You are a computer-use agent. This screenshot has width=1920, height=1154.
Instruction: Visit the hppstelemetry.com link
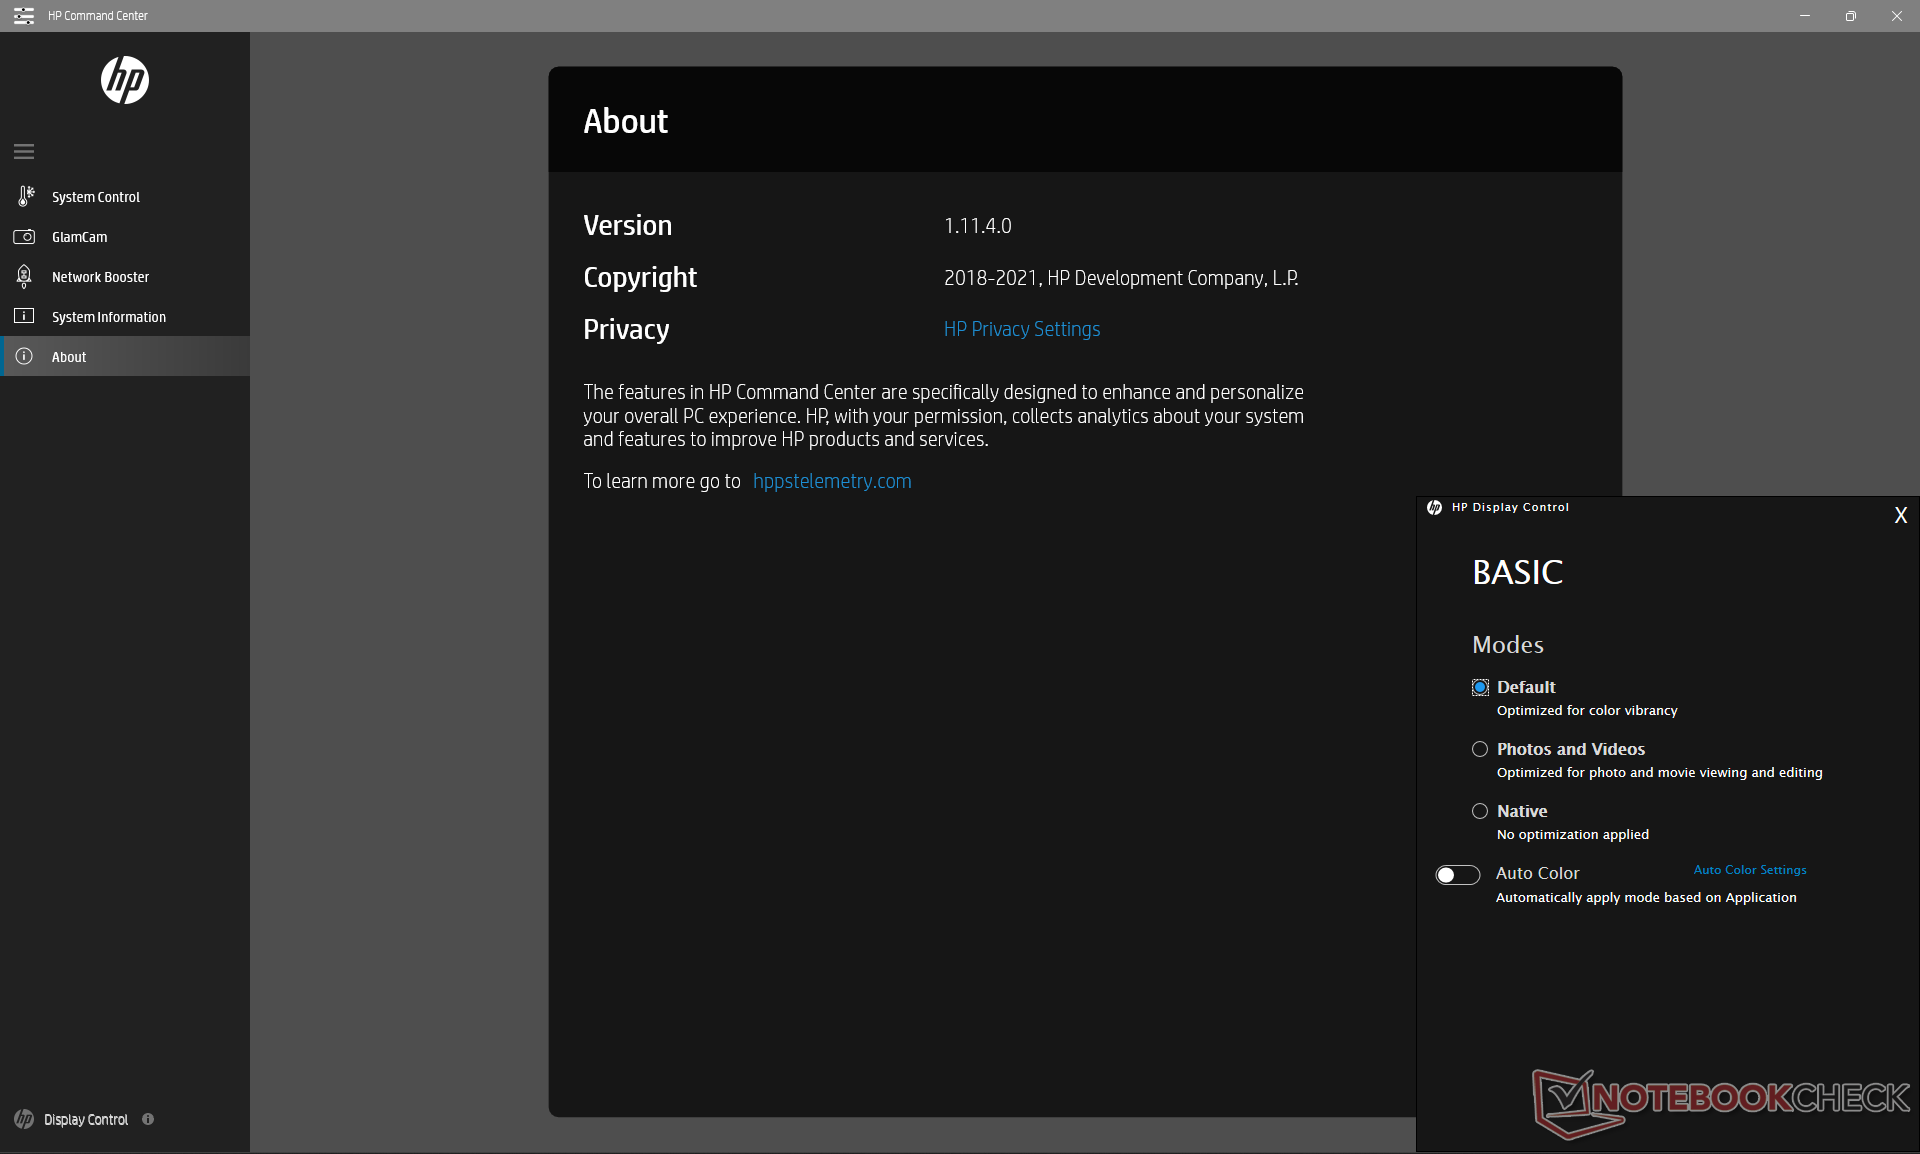click(832, 481)
